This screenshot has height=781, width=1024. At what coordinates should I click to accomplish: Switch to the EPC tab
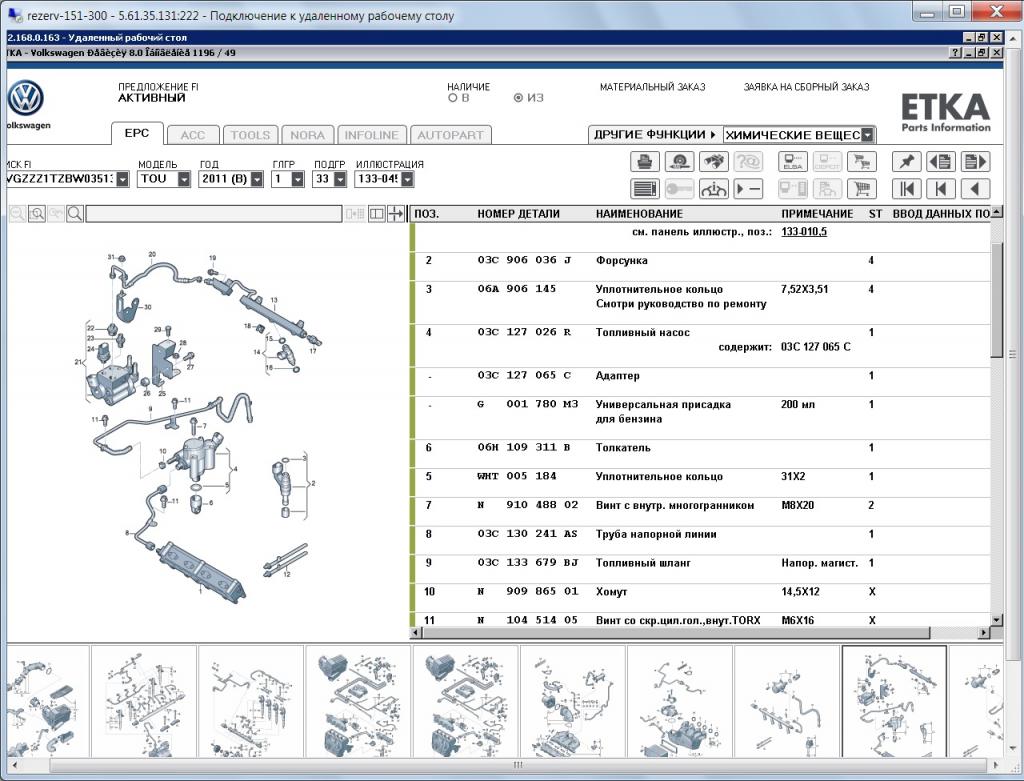pyautogui.click(x=136, y=133)
